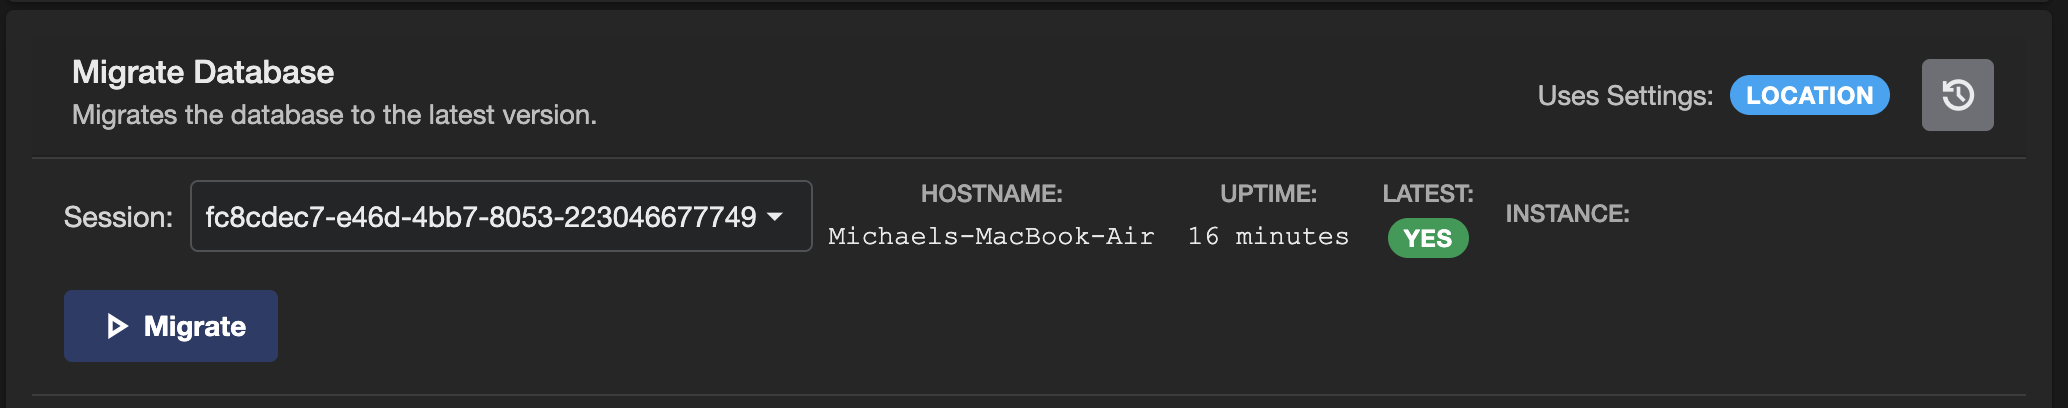Click the Uses Settings label
2068x408 pixels.
[1625, 96]
